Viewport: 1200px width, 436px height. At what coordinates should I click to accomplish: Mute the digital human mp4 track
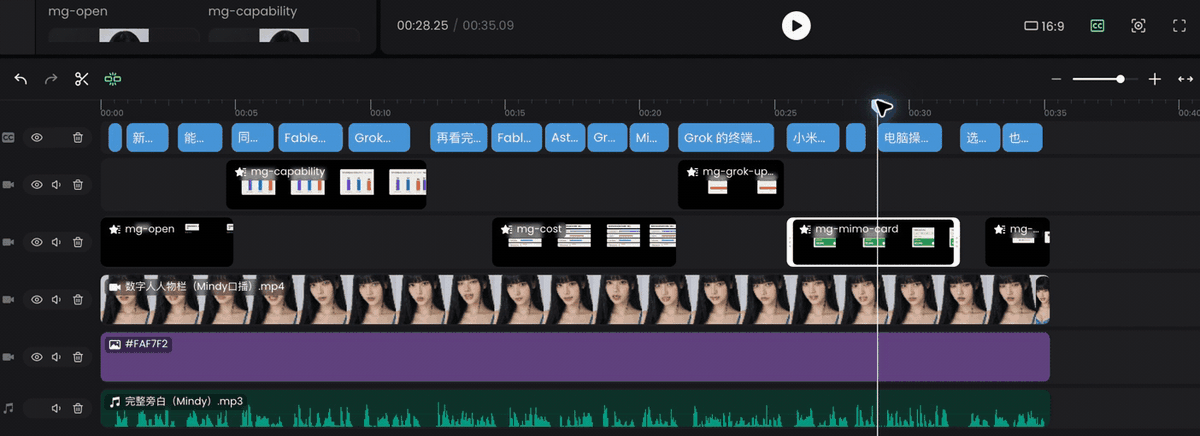click(57, 300)
